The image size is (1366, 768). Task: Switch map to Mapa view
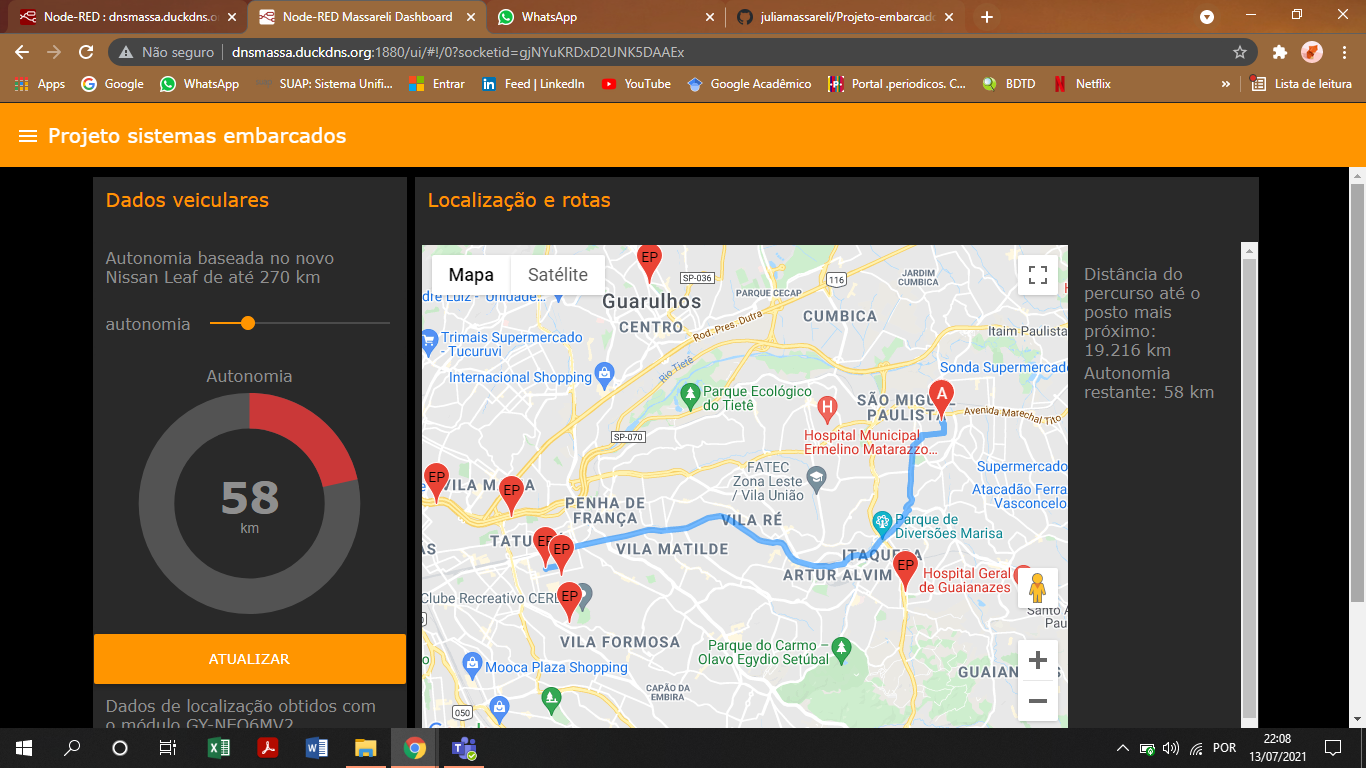point(471,275)
